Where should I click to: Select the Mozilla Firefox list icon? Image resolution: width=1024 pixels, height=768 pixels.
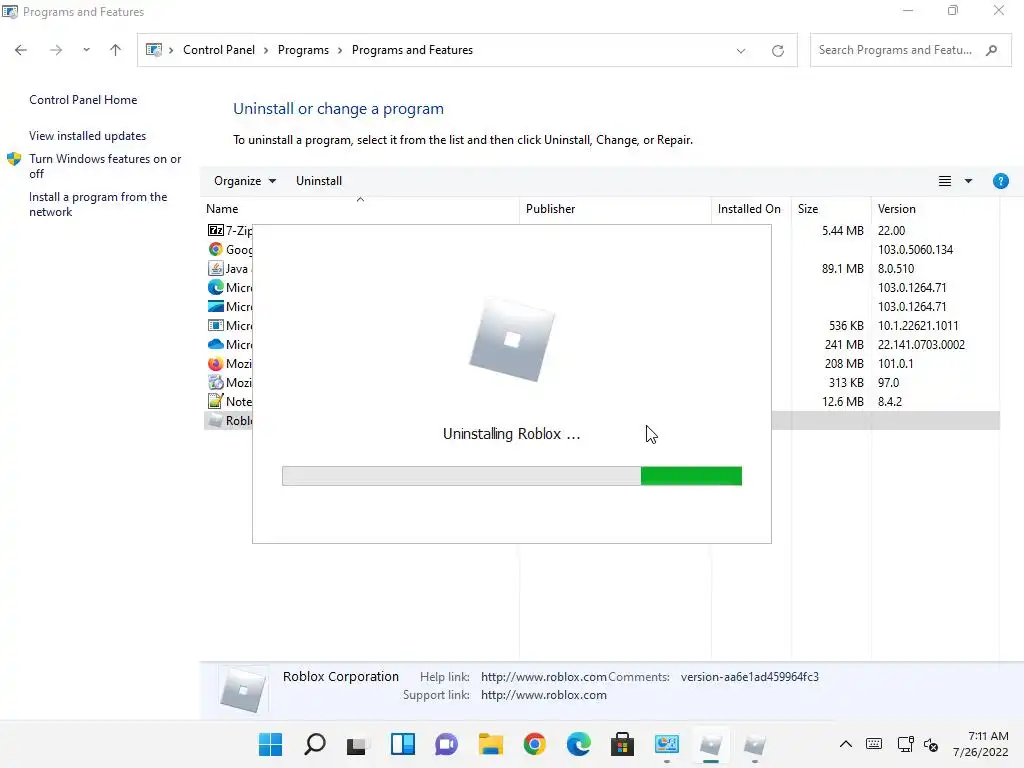(216, 364)
